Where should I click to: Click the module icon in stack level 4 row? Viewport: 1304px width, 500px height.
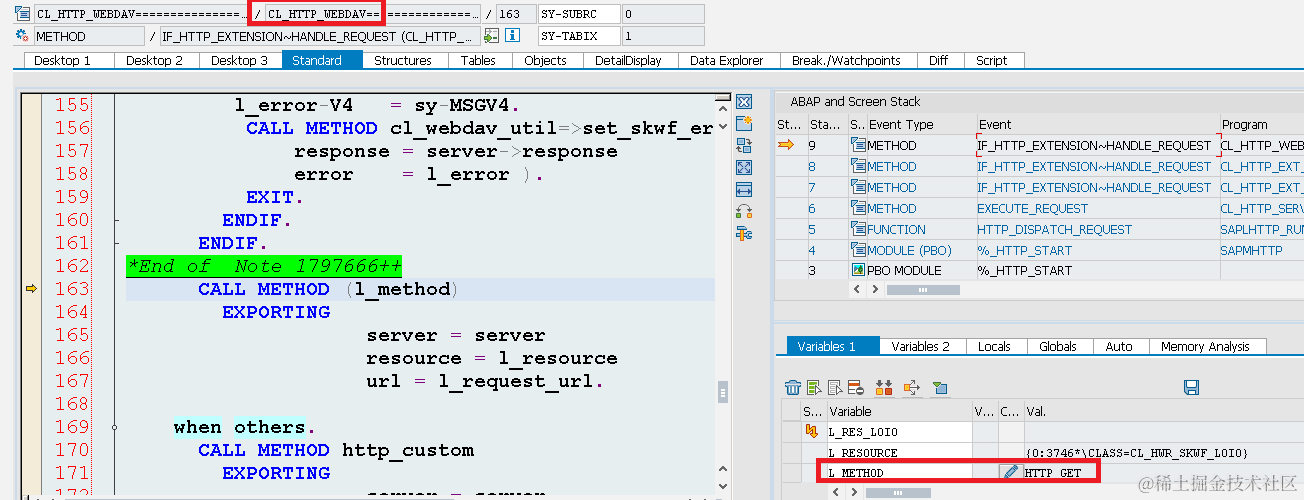[858, 250]
